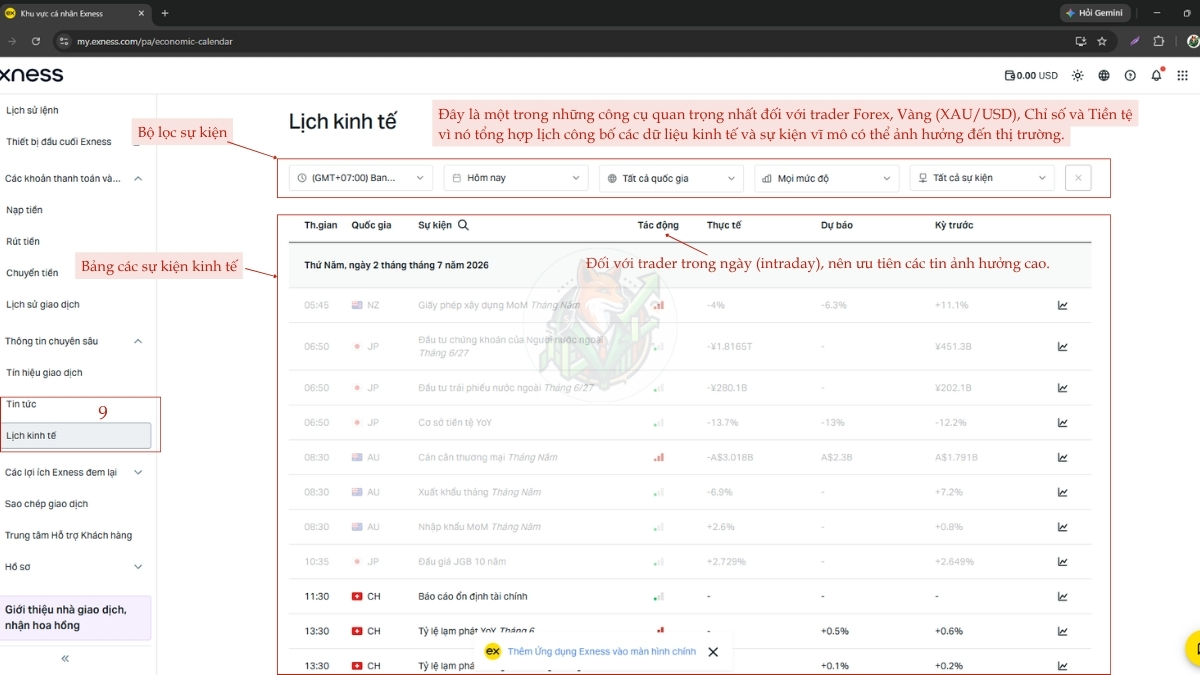Open chart for Tỷ lệ lạm phát YoY
Image resolution: width=1200 pixels, height=675 pixels.
[1063, 631]
